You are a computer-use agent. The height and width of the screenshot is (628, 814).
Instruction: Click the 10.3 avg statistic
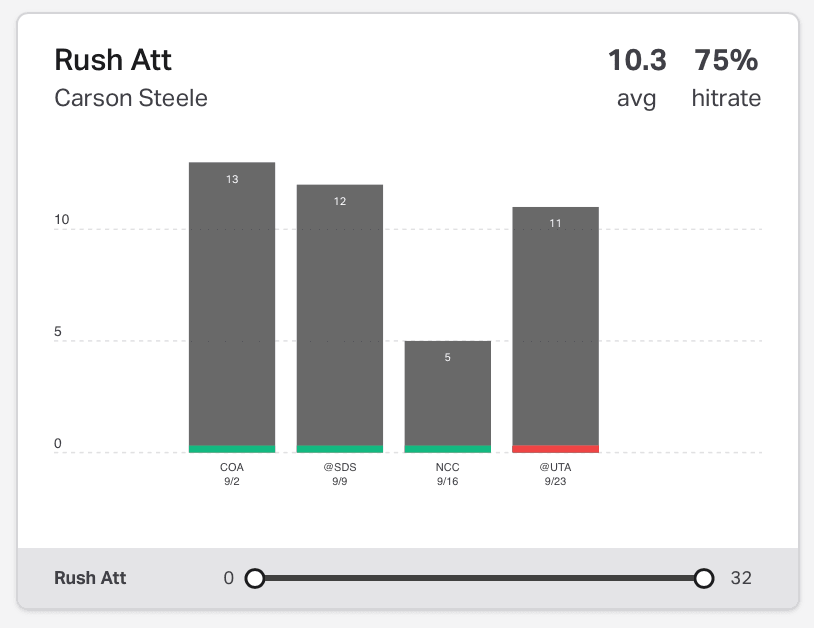(x=637, y=78)
